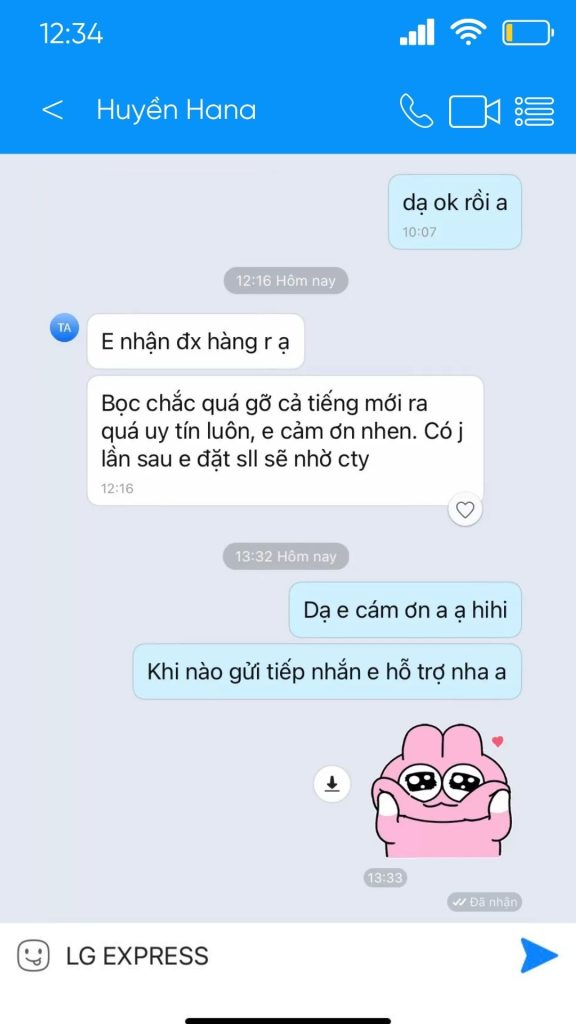The image size is (576, 1024).
Task: Open the emoji sticker picker
Action: [x=33, y=956]
